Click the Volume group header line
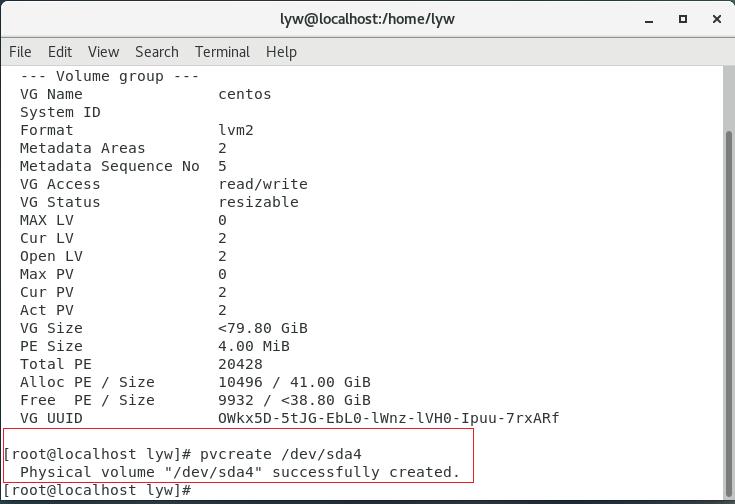The height and width of the screenshot is (504, 735). (110, 76)
